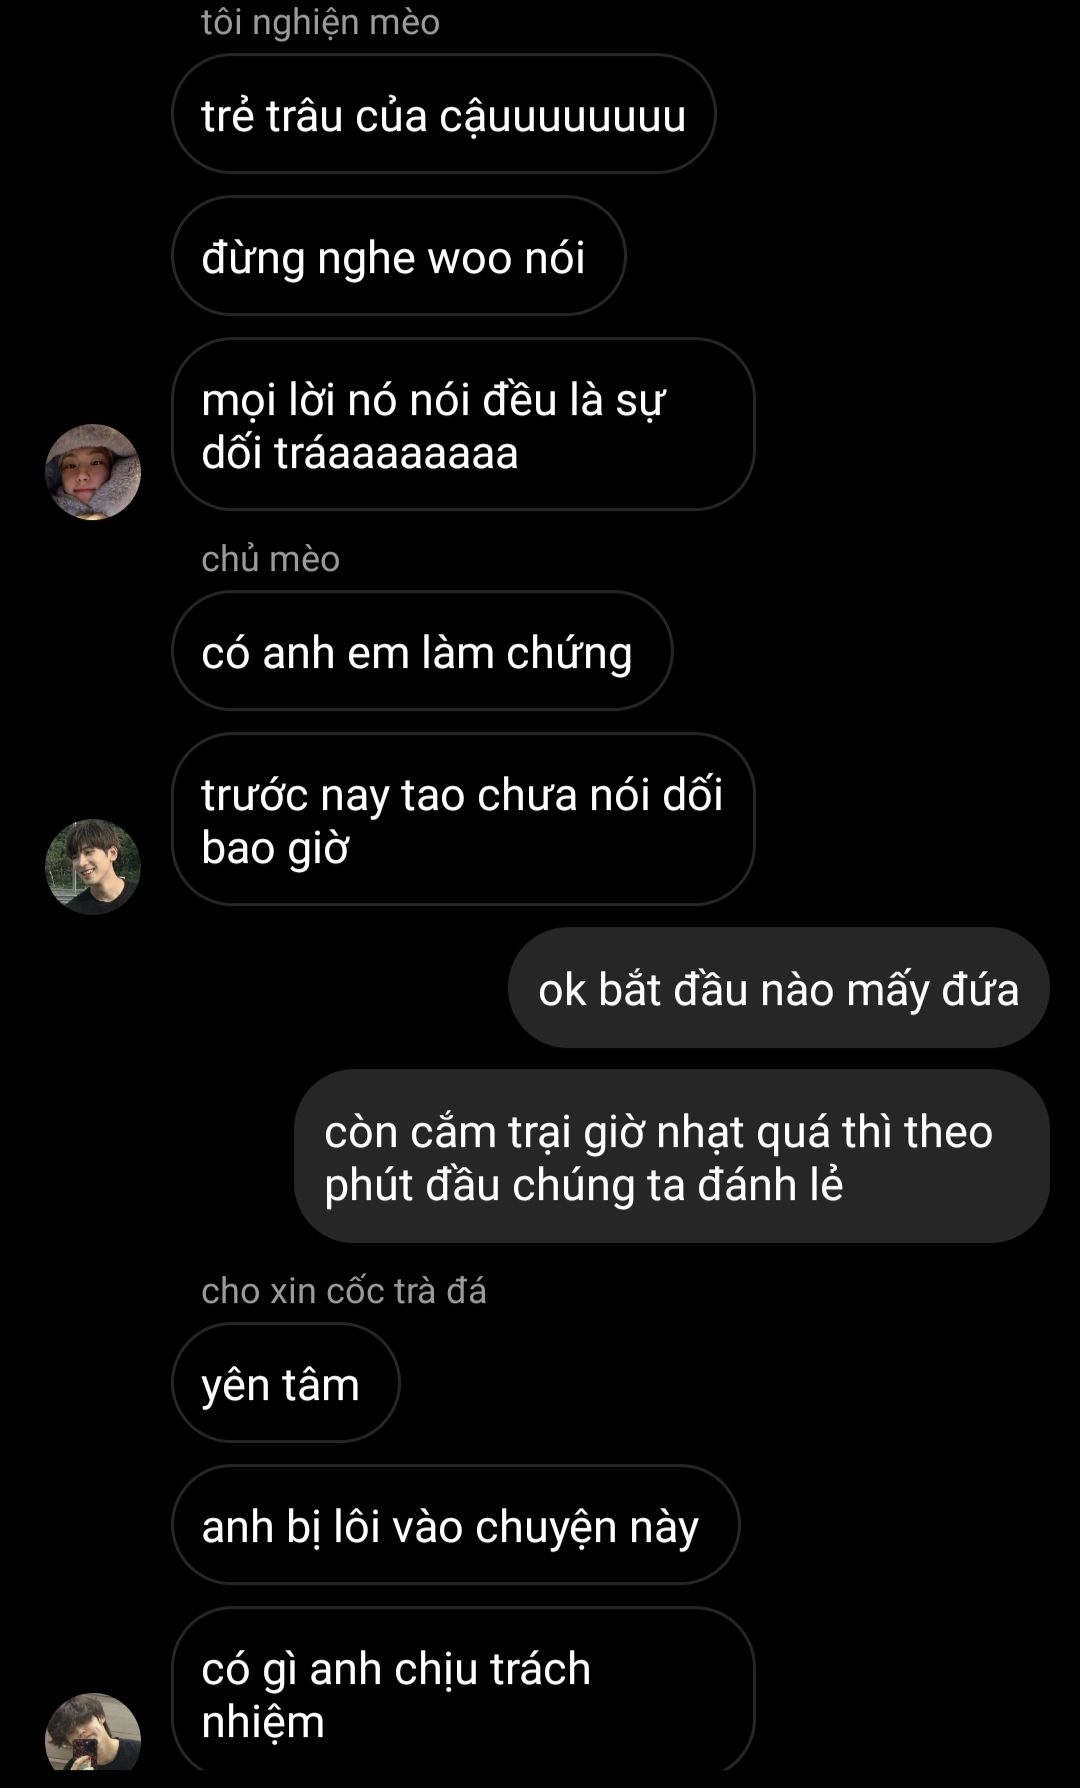
Task: Select the "yên tâm" message bubble
Action: coord(285,1383)
